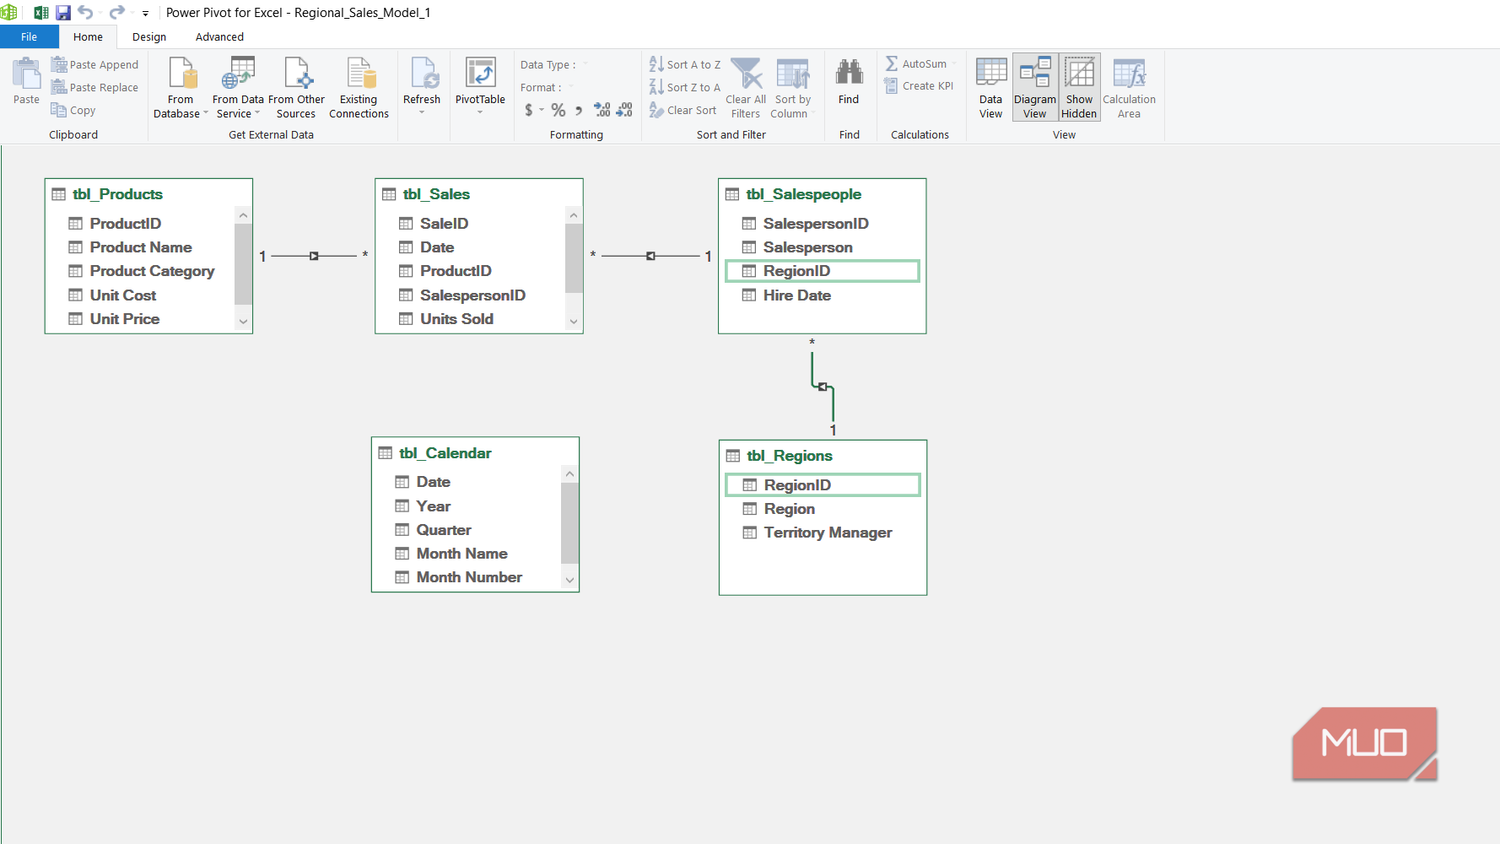Open Quick Access Toolbar customize arrow
This screenshot has width=1500, height=844.
(x=145, y=14)
